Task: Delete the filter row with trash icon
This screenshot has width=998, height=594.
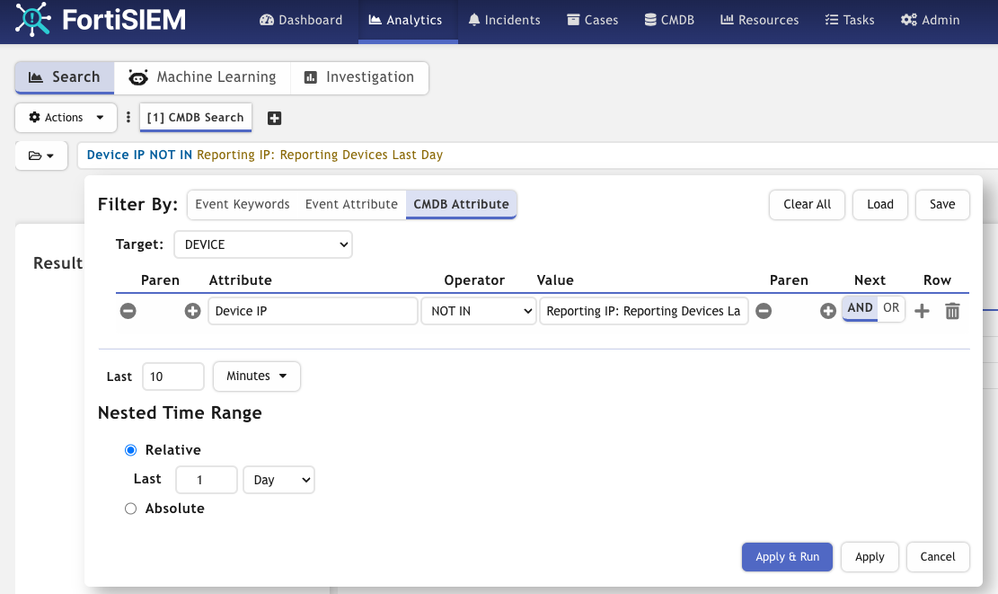Action: point(952,311)
